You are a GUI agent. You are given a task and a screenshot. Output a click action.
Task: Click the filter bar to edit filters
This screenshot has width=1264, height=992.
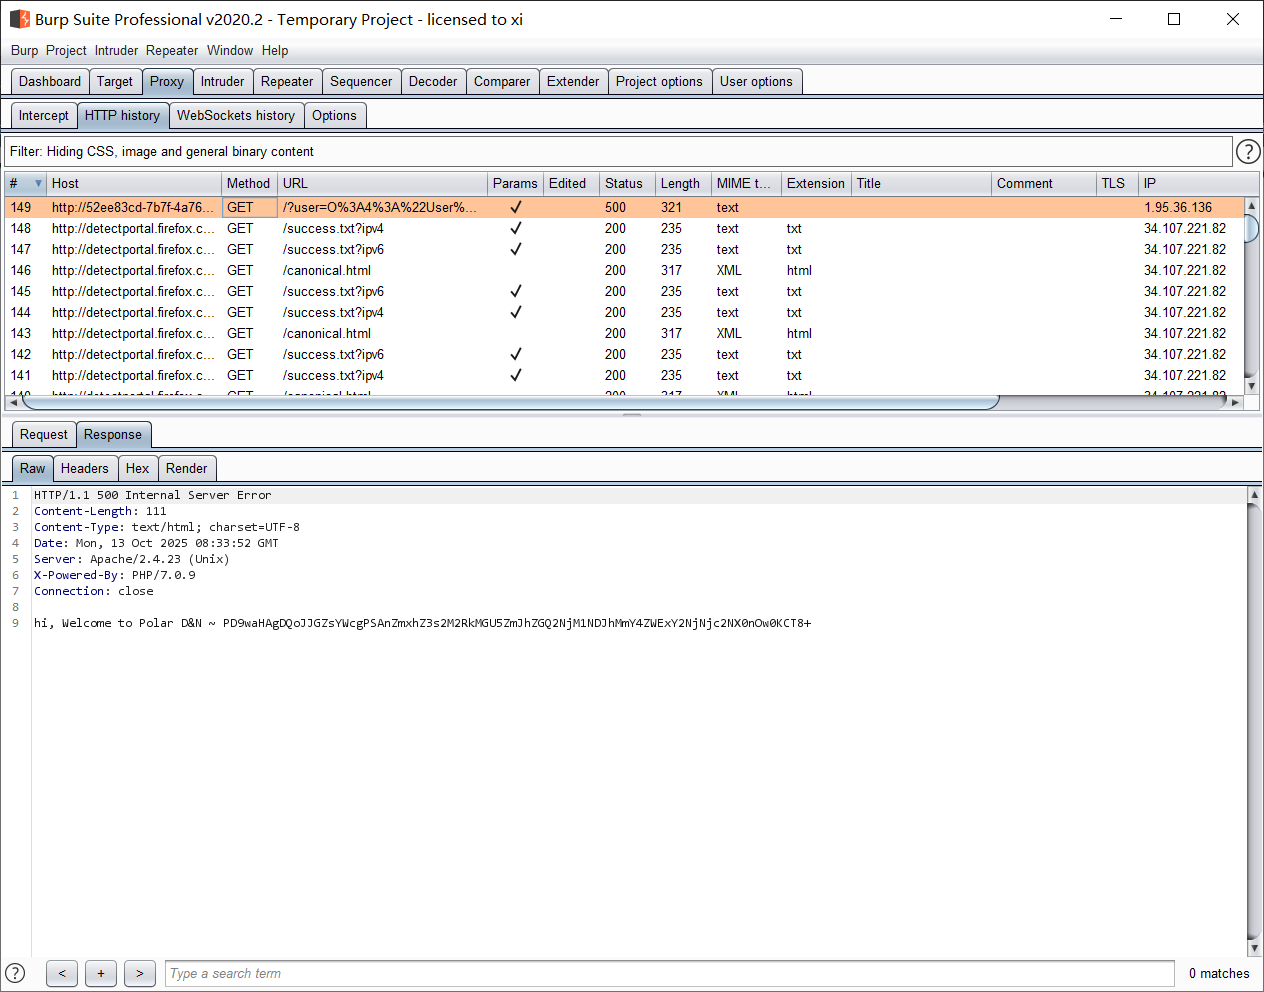point(618,152)
